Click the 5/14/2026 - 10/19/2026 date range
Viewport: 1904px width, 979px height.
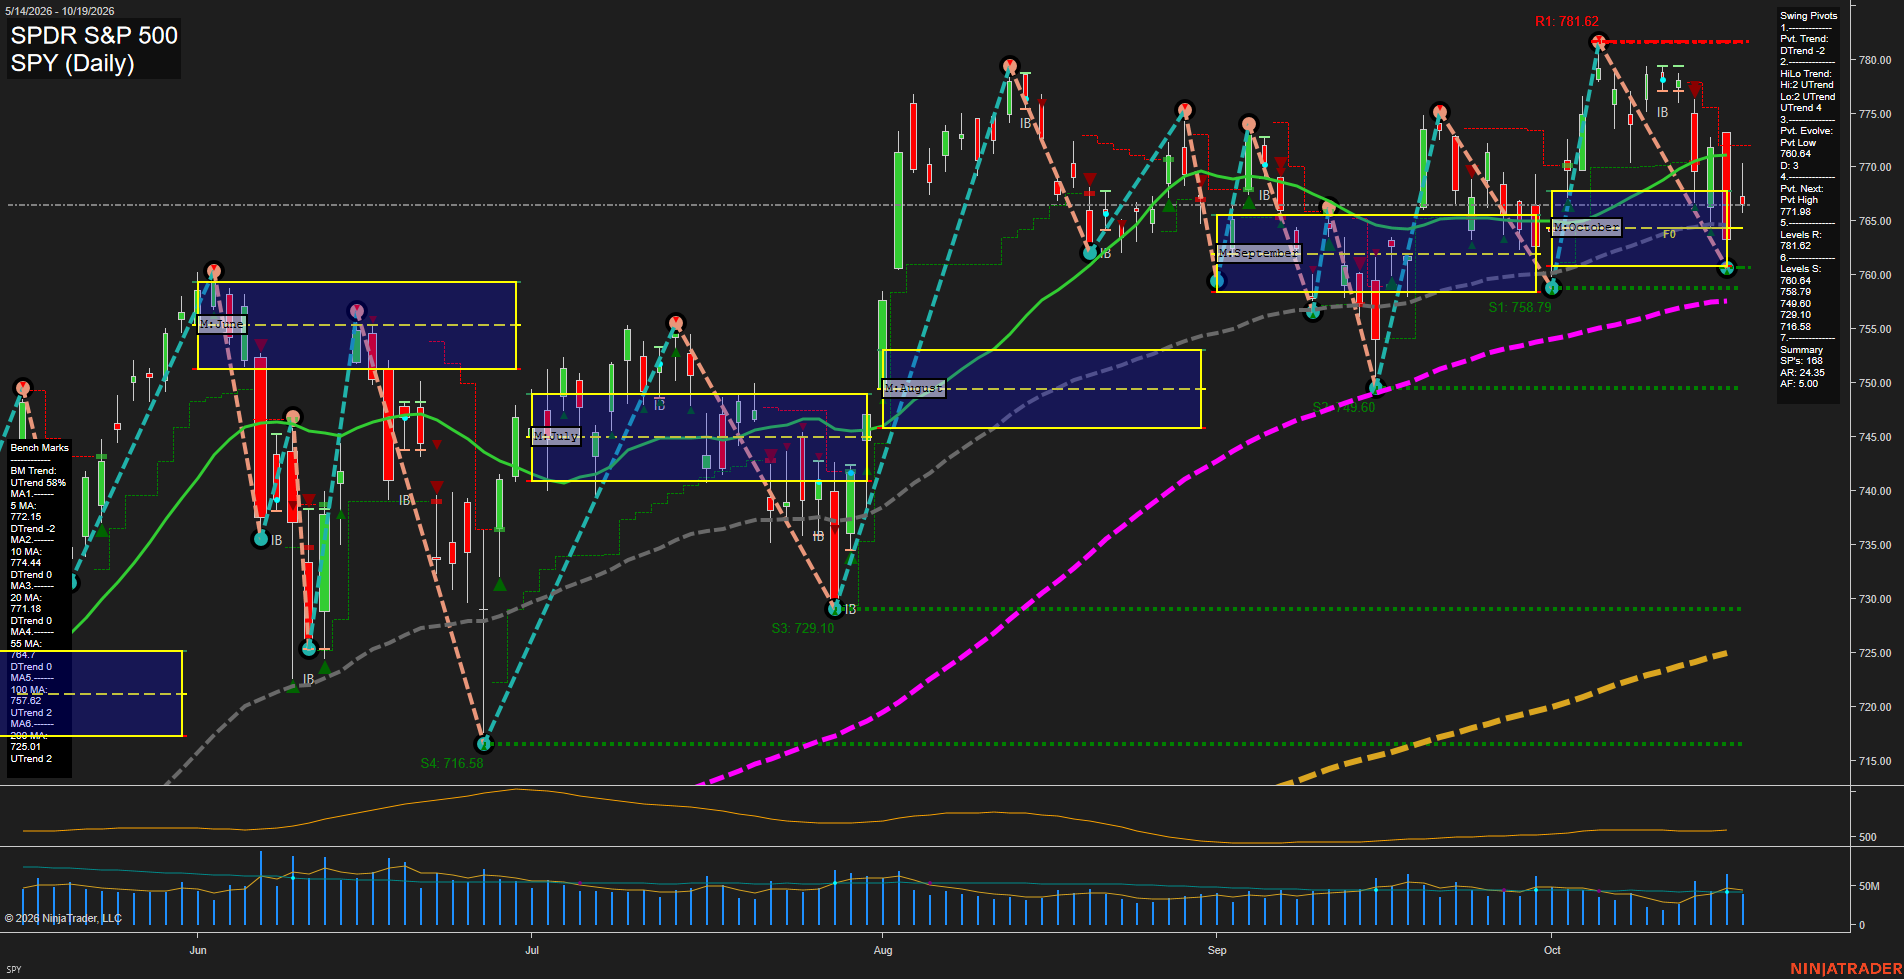click(60, 11)
